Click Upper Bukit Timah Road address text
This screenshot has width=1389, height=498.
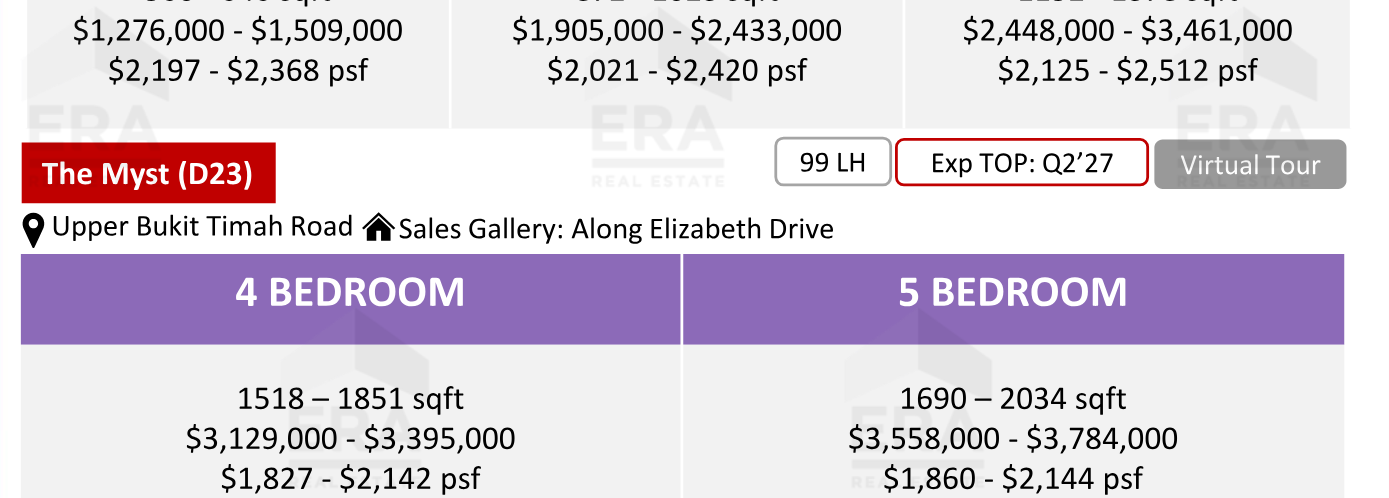click(203, 226)
